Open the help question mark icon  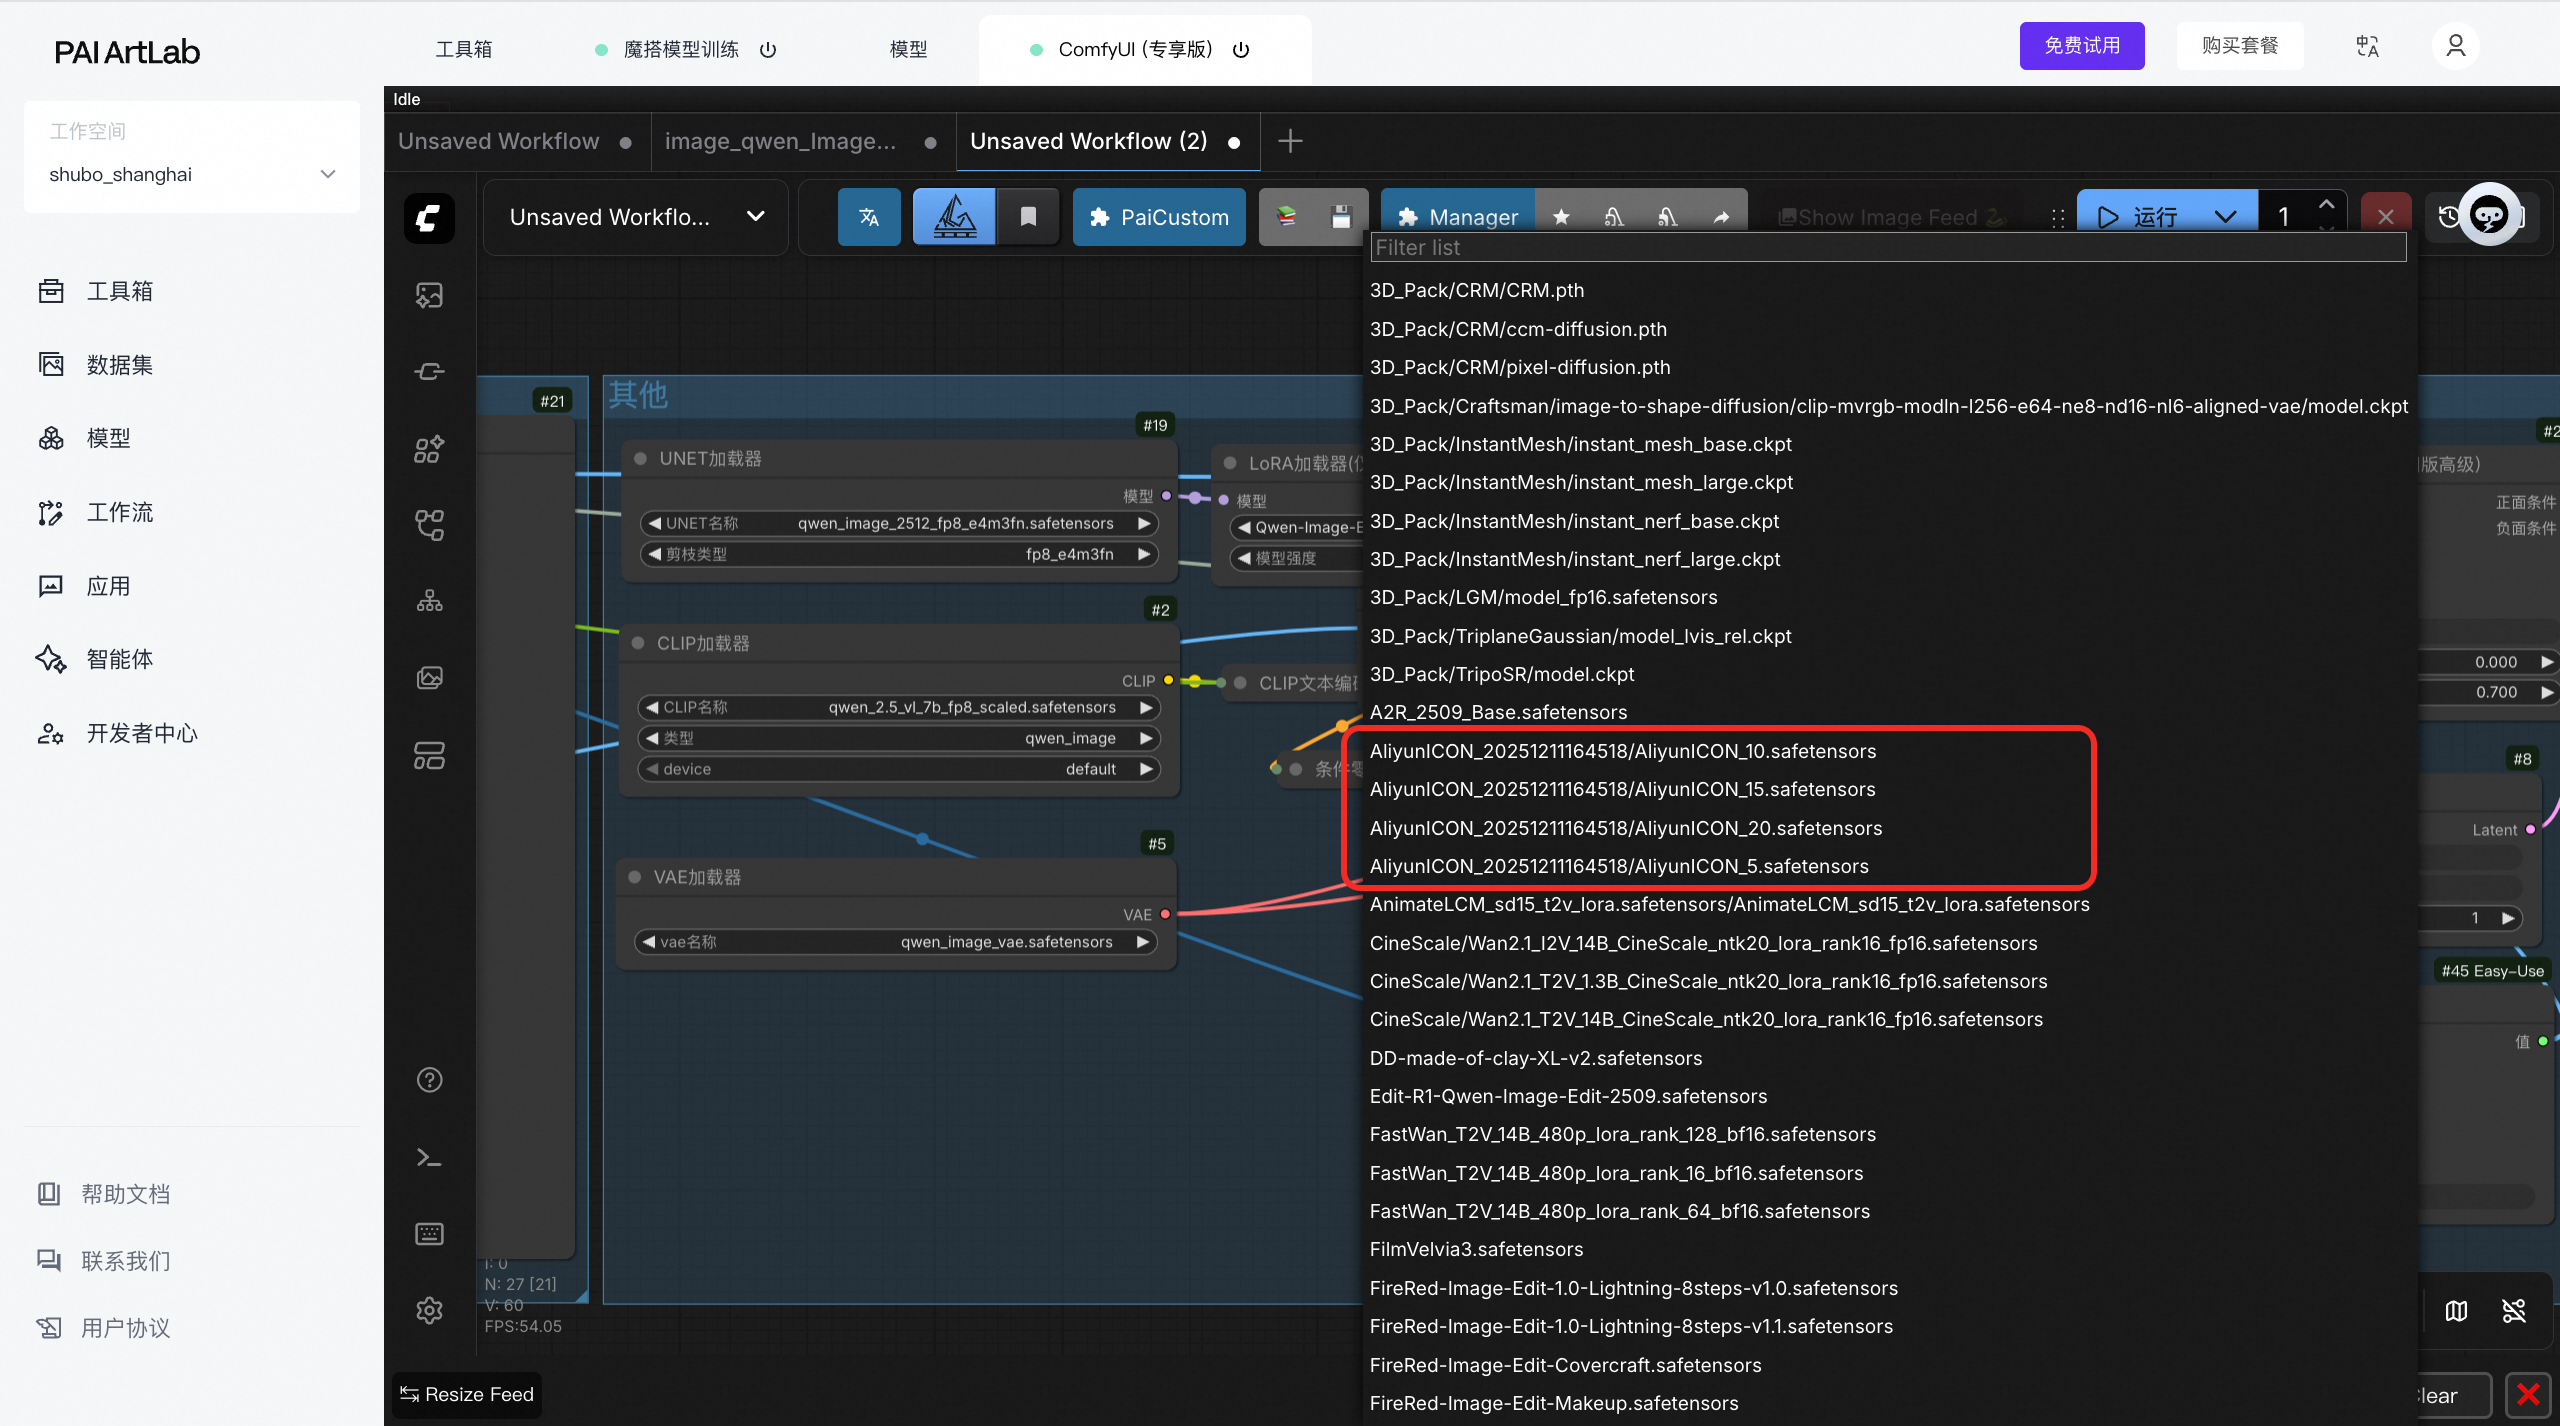tap(429, 1080)
